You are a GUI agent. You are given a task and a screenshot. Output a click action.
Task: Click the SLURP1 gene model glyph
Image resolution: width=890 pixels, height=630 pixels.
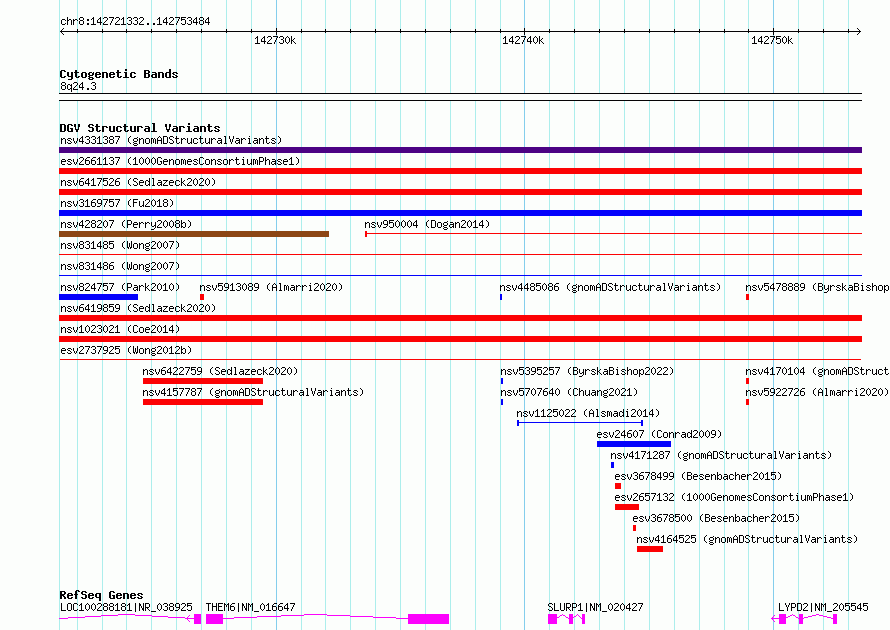pos(566,619)
